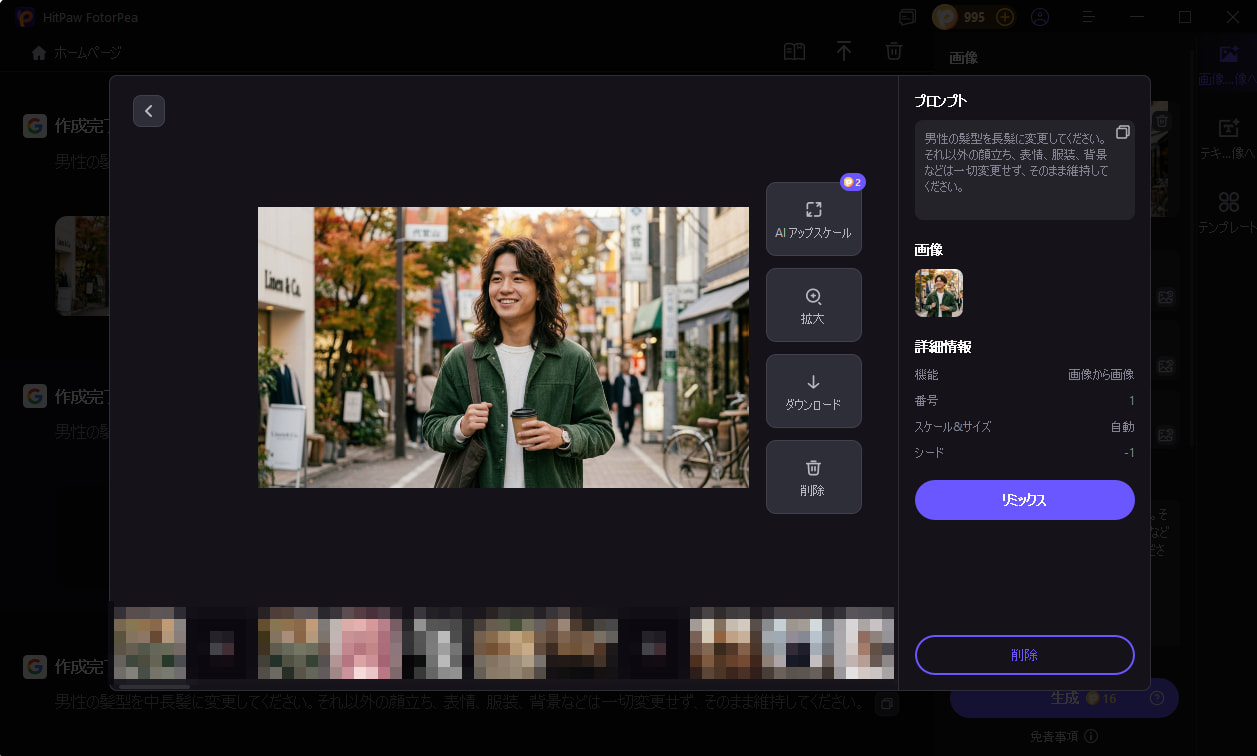Download the generated image
Viewport: 1257px width, 756px height.
click(813, 391)
